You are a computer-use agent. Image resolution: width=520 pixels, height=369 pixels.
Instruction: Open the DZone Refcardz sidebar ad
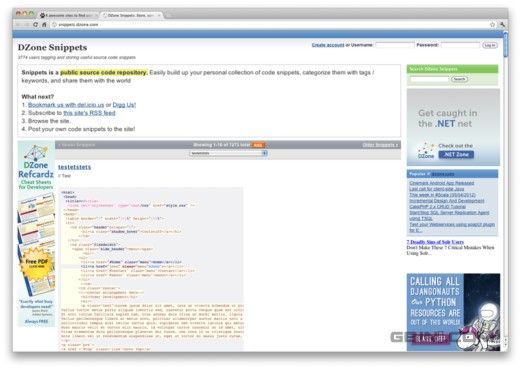click(36, 233)
